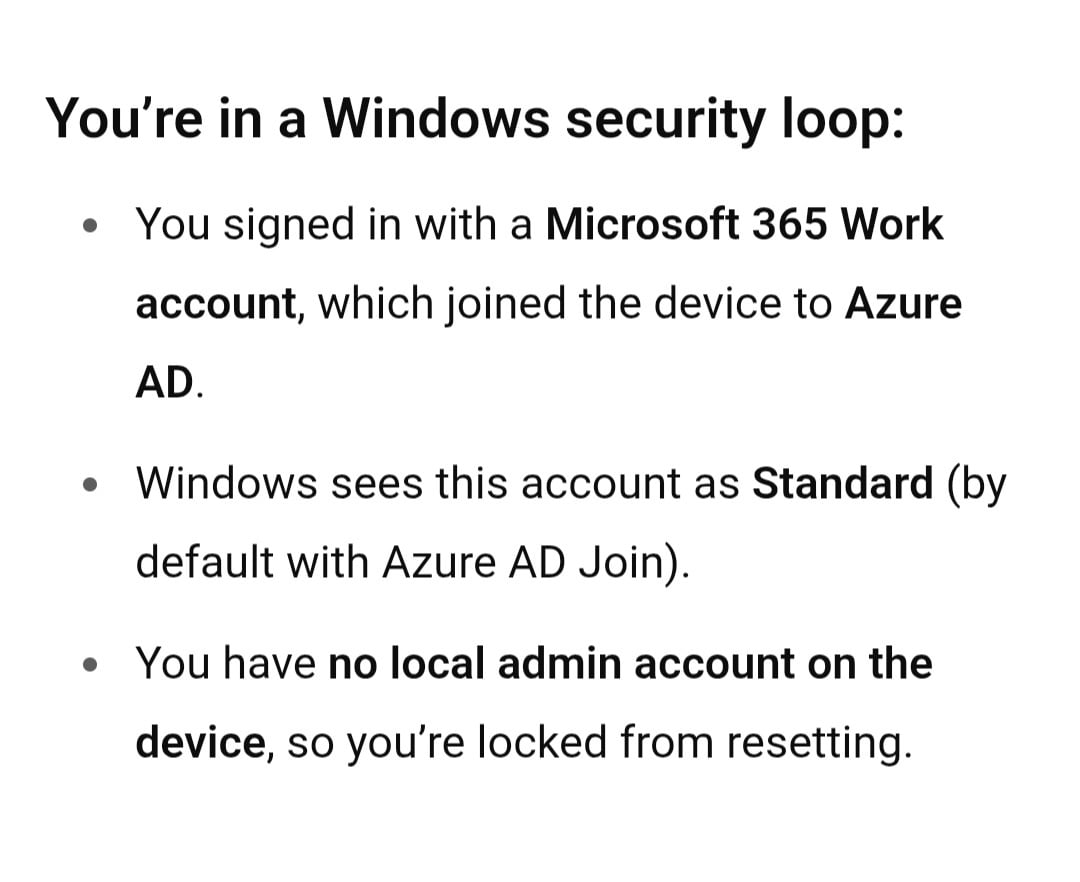Click the text 'default with Azure AD Join).'
Image resolution: width=1080 pixels, height=882 pixels.
[412, 563]
